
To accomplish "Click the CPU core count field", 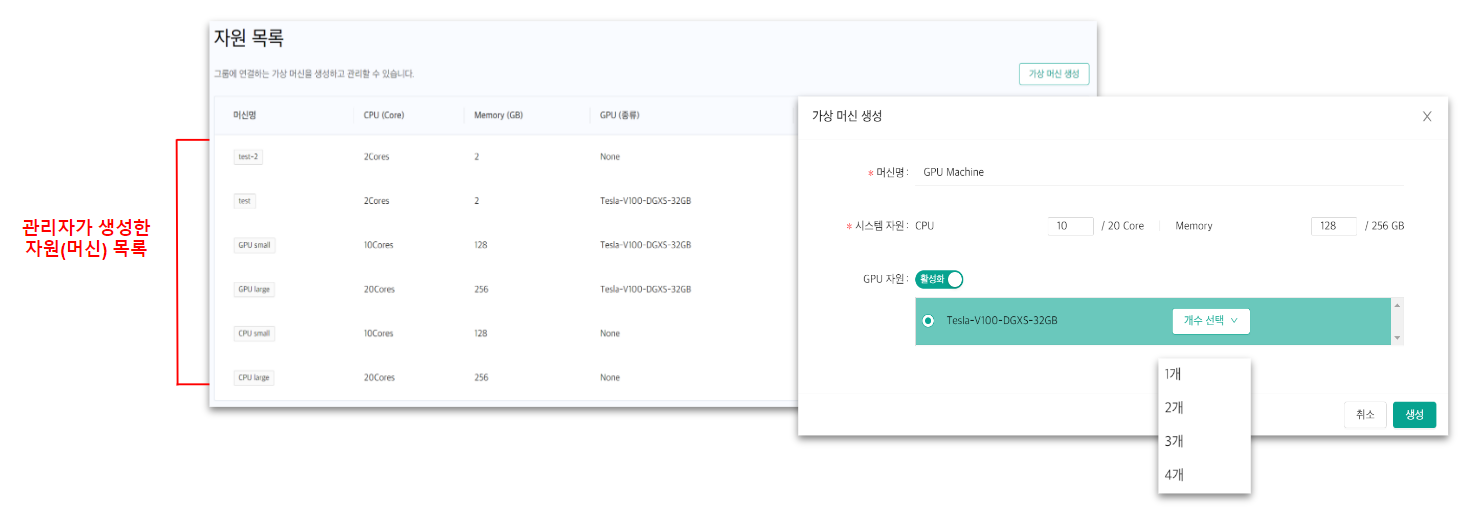I will tap(1070, 226).
